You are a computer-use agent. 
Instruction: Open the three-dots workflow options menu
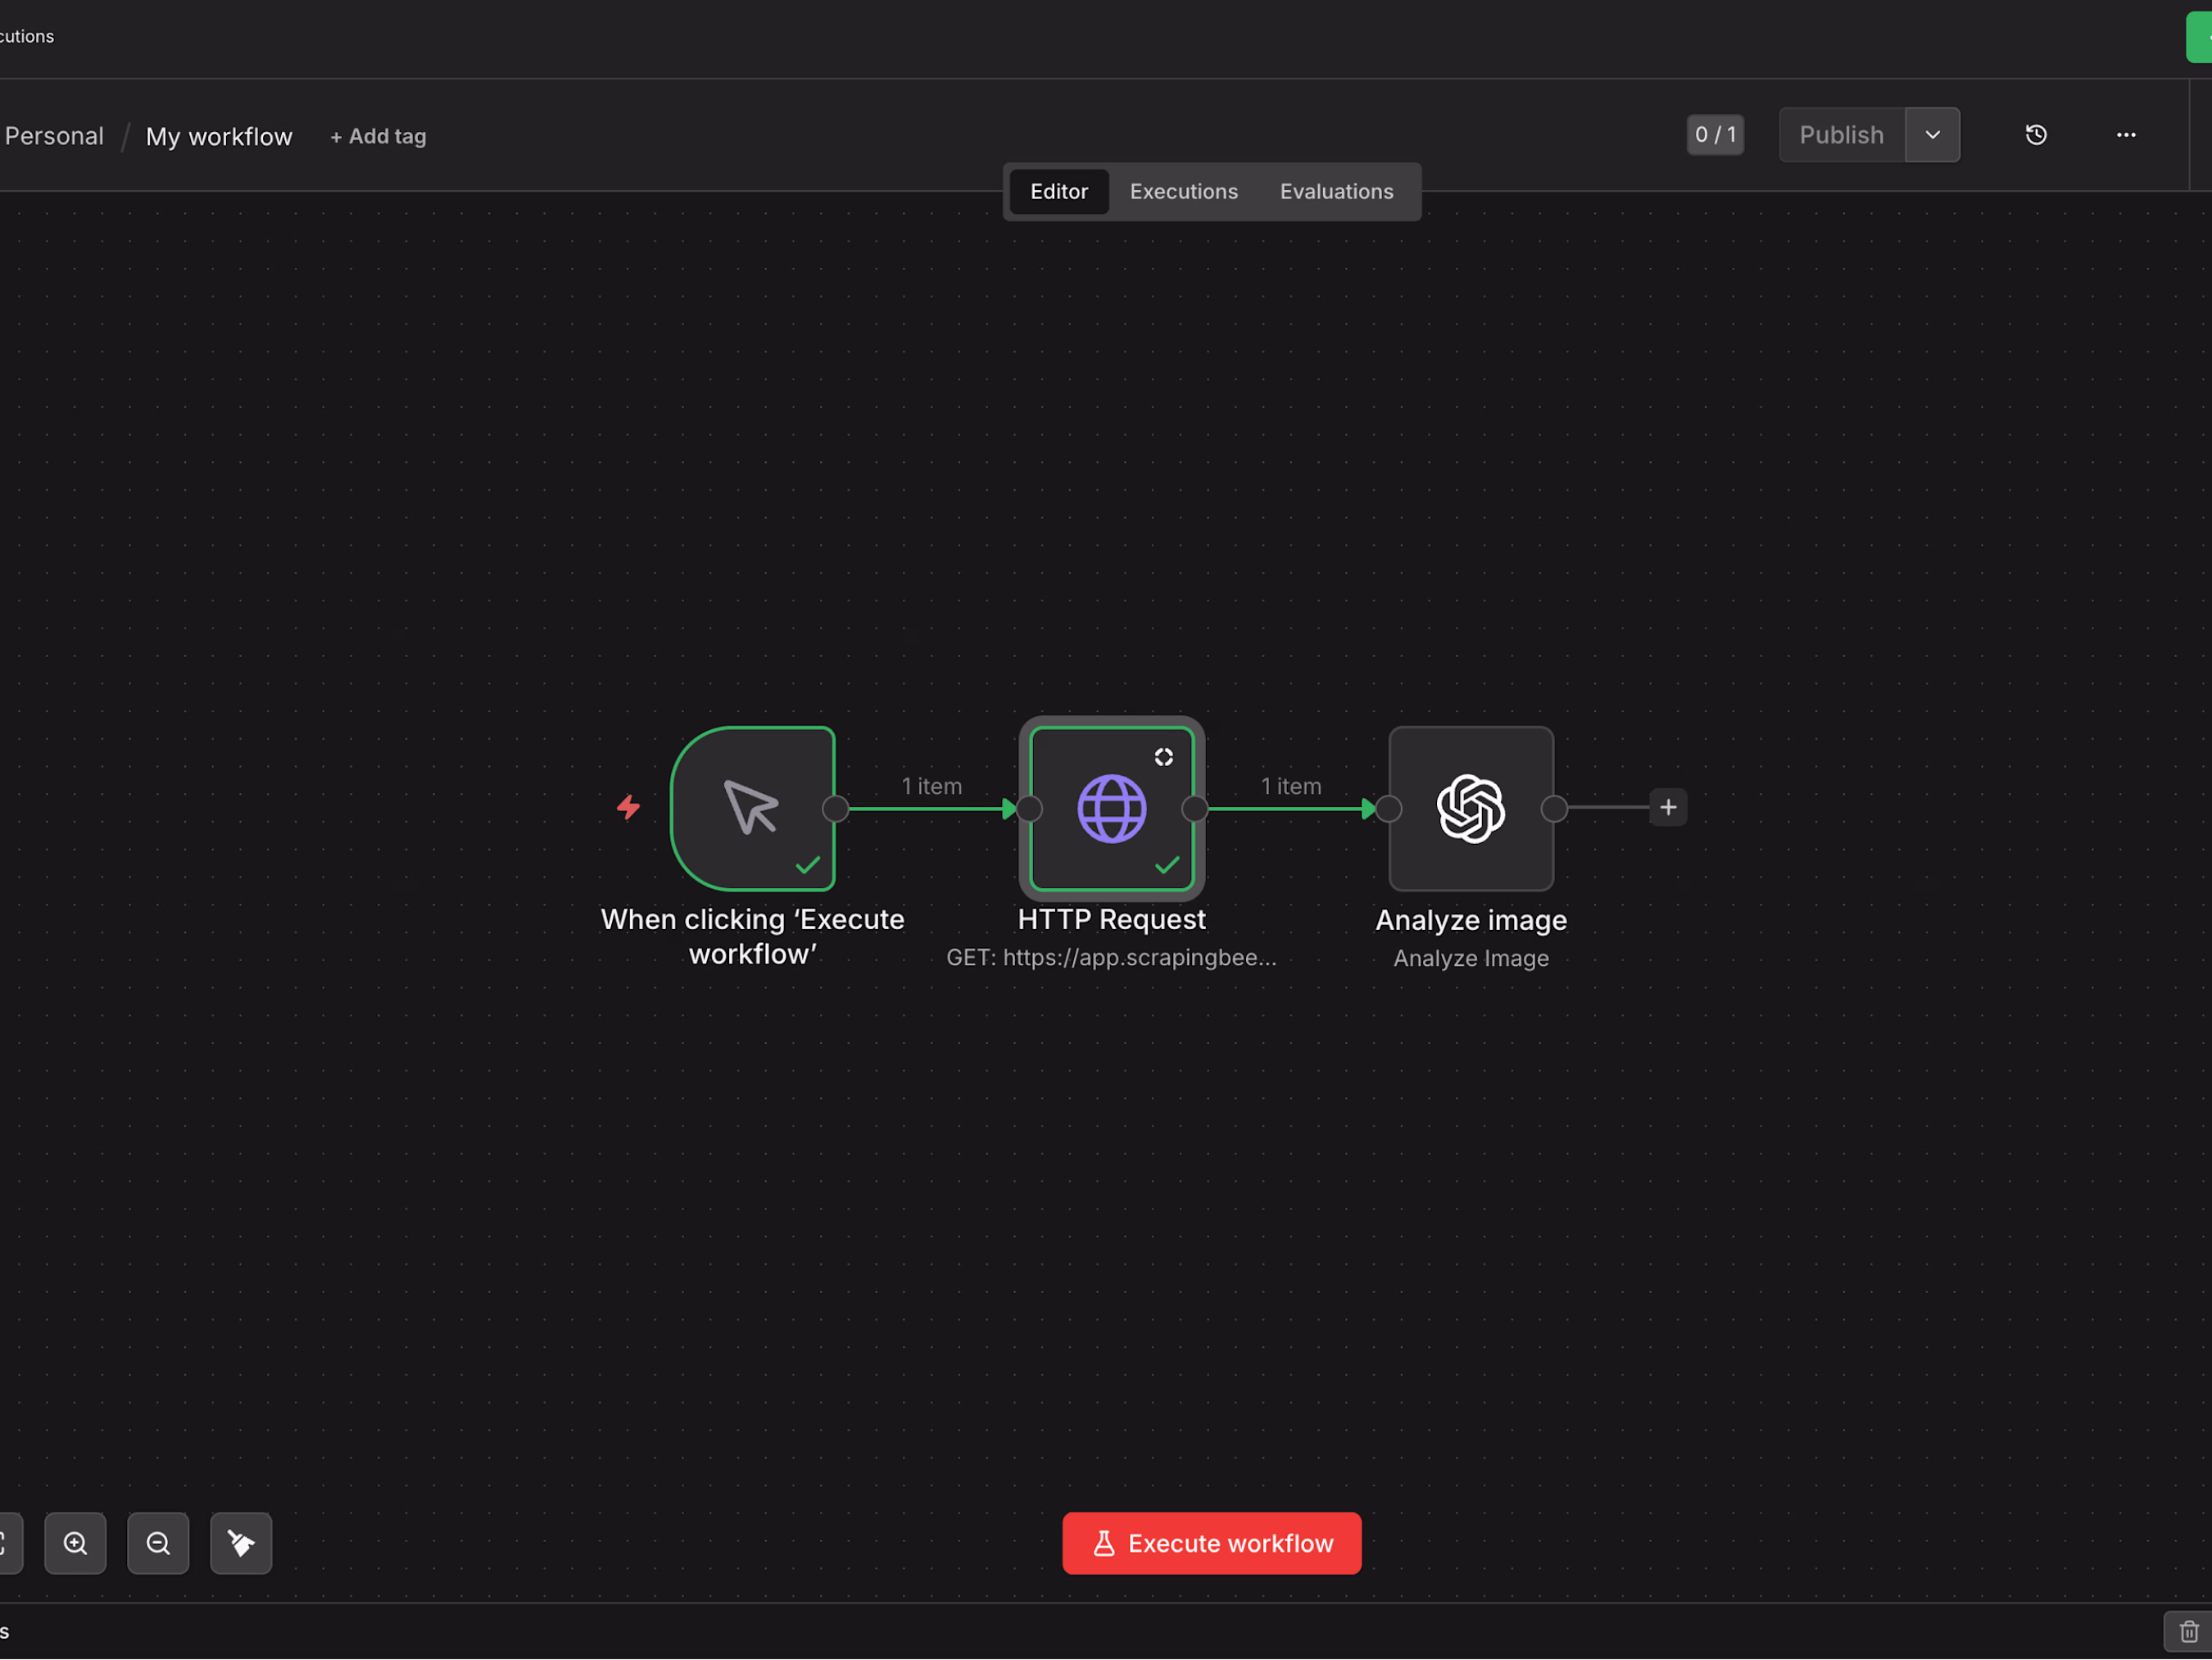[2126, 135]
